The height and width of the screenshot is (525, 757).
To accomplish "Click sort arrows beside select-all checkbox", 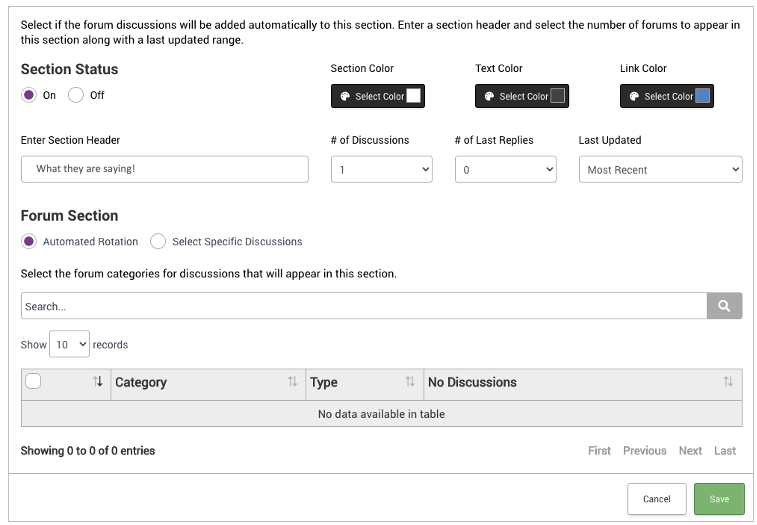I will 98,382.
